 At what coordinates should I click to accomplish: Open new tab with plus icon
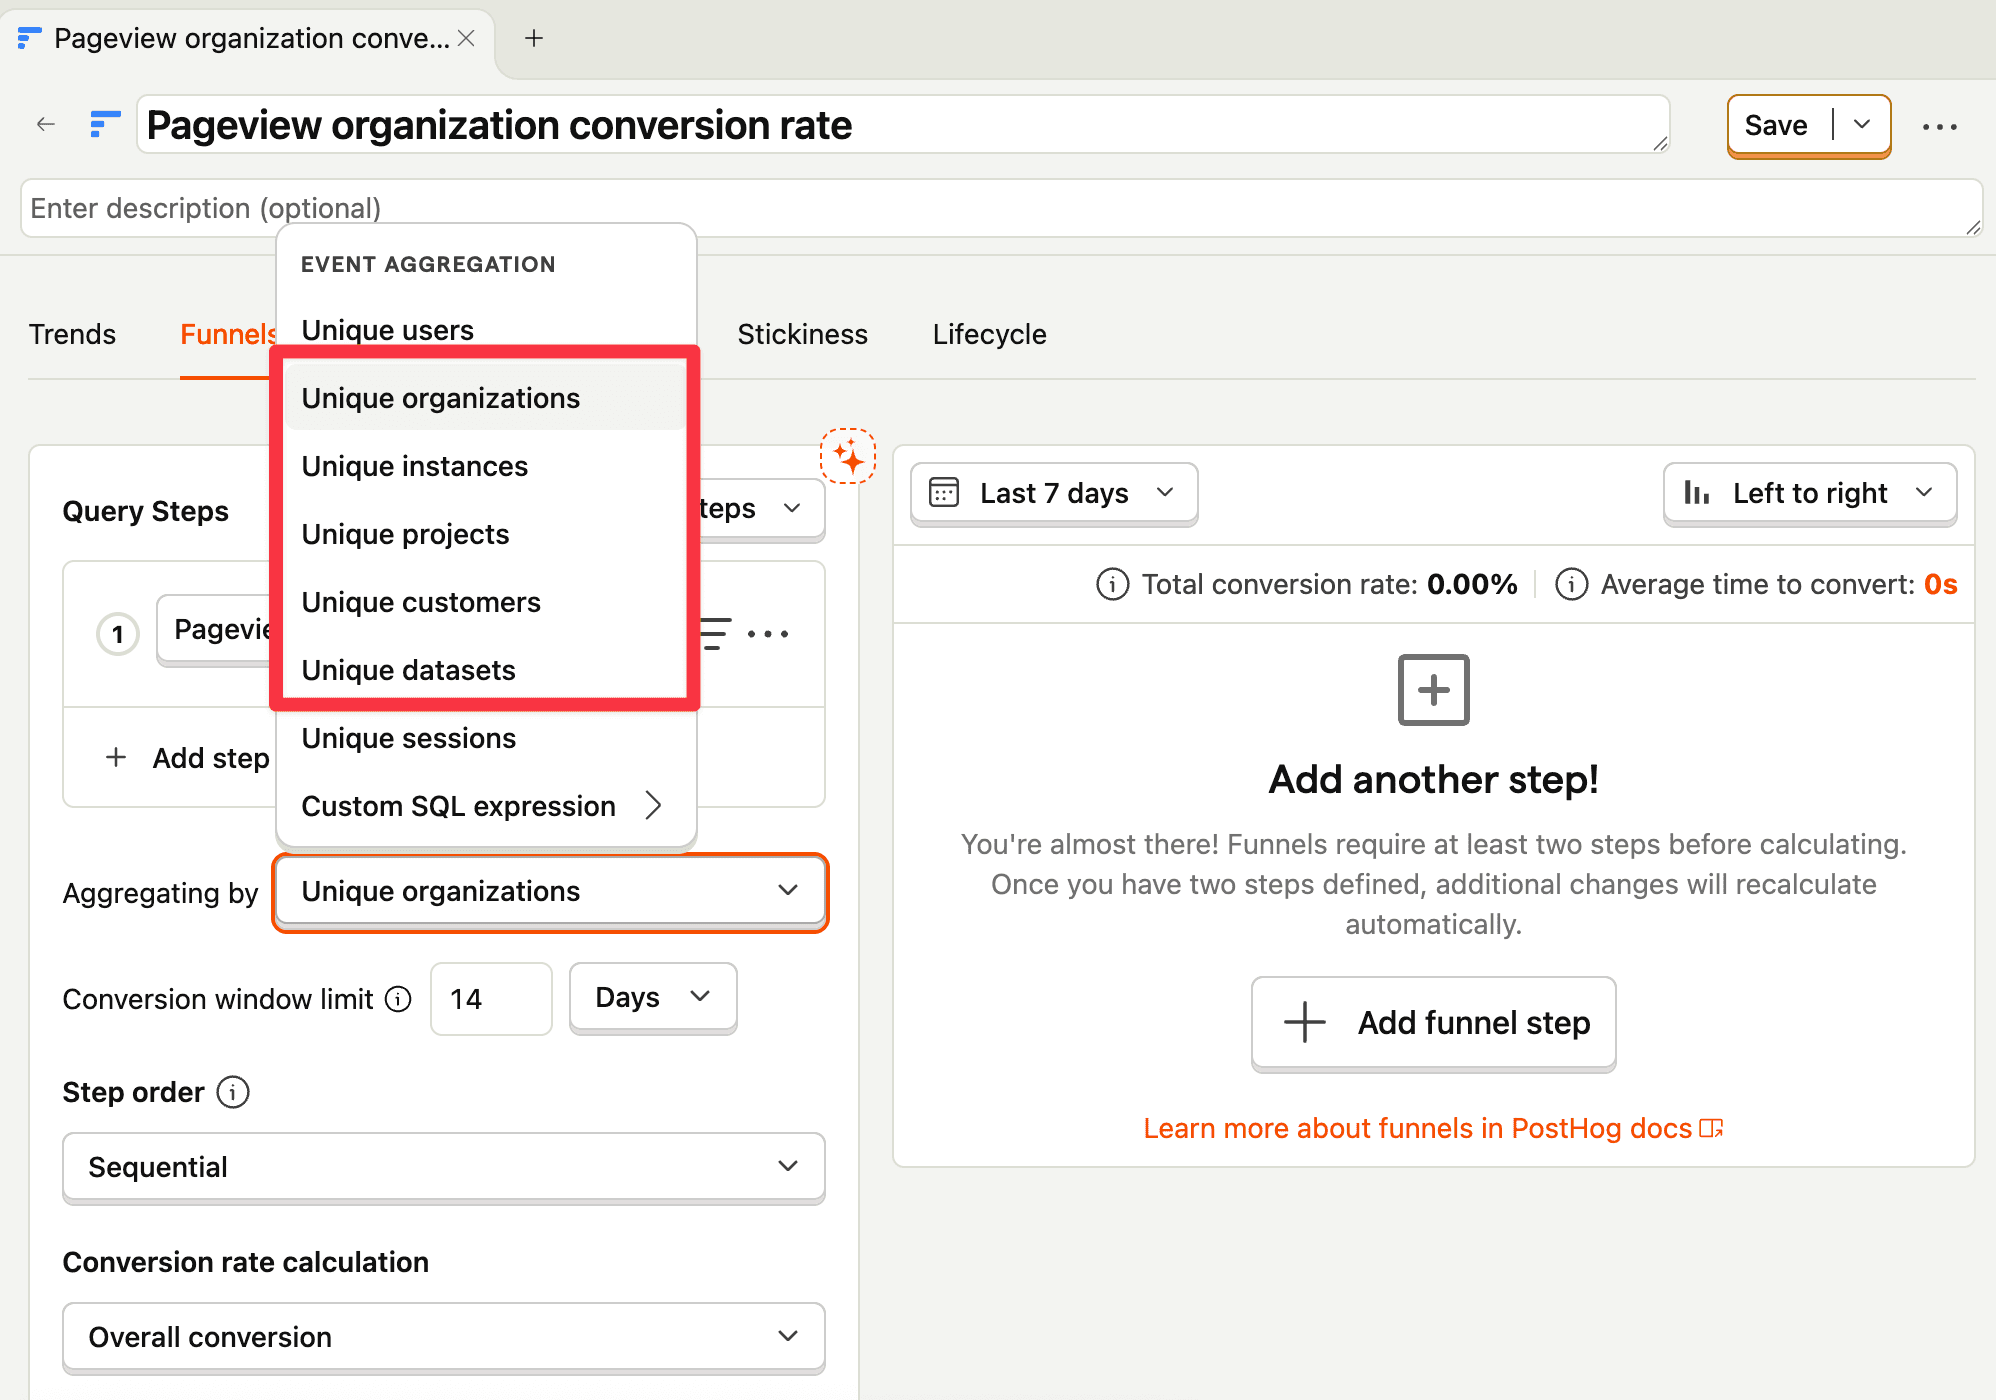tap(534, 38)
